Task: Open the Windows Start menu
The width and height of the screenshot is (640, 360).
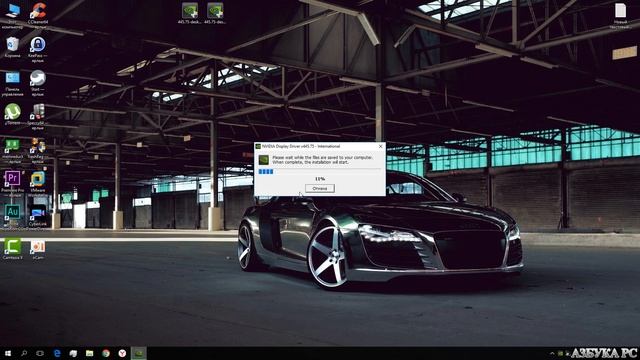Action: 8,353
